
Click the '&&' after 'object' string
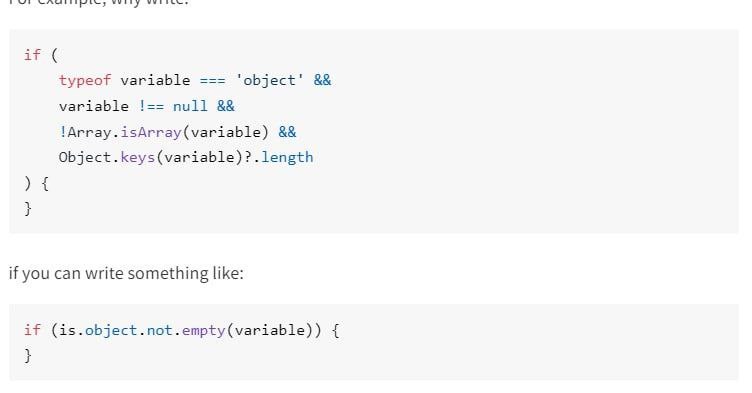point(322,80)
